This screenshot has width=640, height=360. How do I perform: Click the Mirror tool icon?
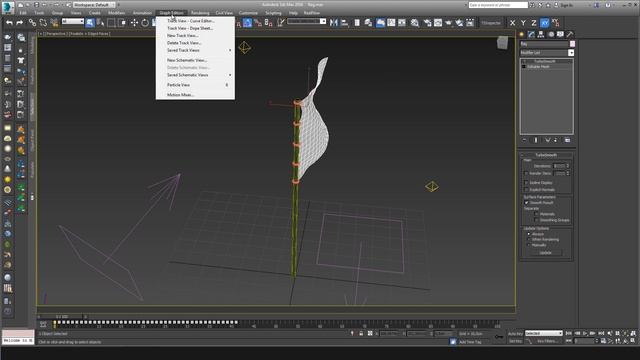(x=334, y=23)
